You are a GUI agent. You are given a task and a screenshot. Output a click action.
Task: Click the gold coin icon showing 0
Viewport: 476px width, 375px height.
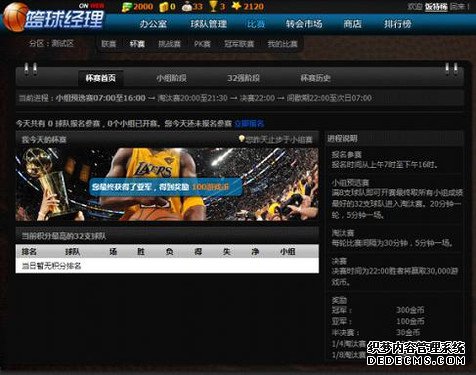coord(164,7)
